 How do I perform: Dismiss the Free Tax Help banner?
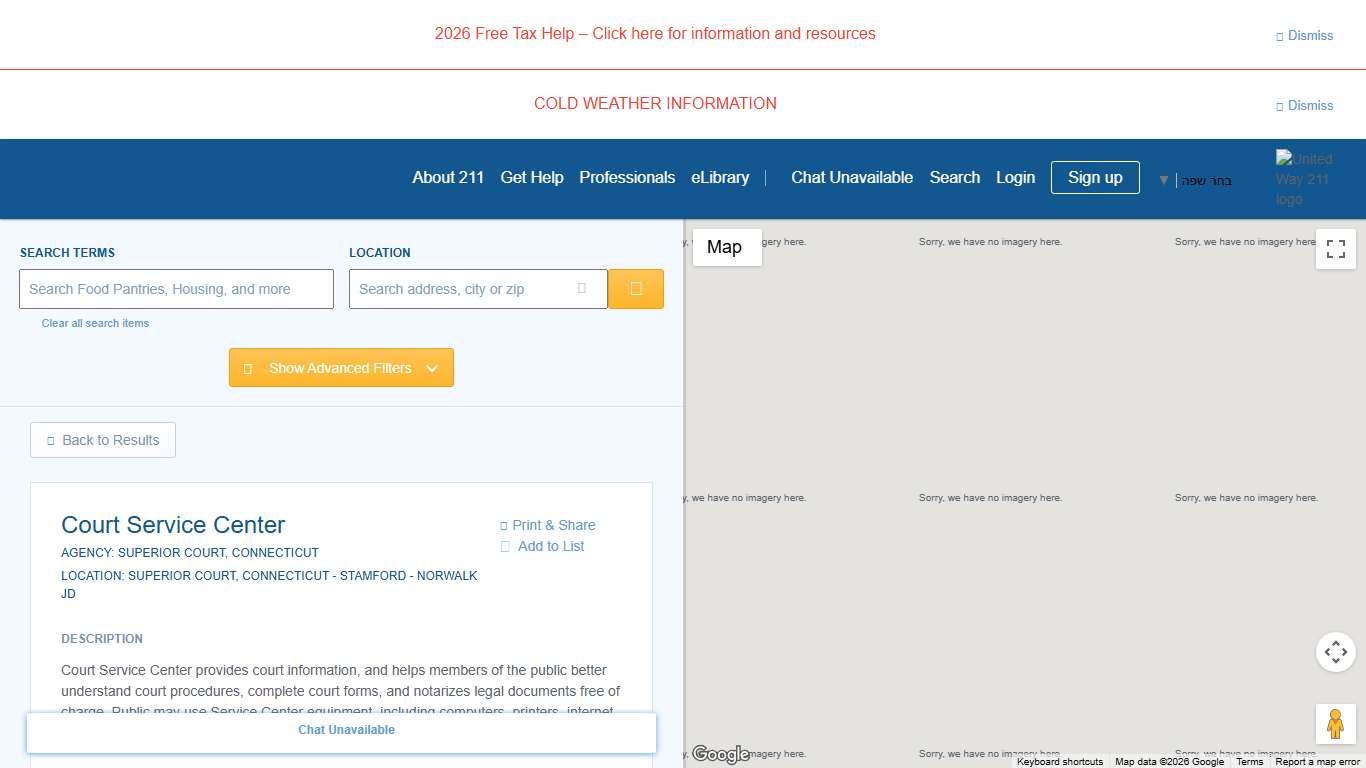pos(1304,35)
